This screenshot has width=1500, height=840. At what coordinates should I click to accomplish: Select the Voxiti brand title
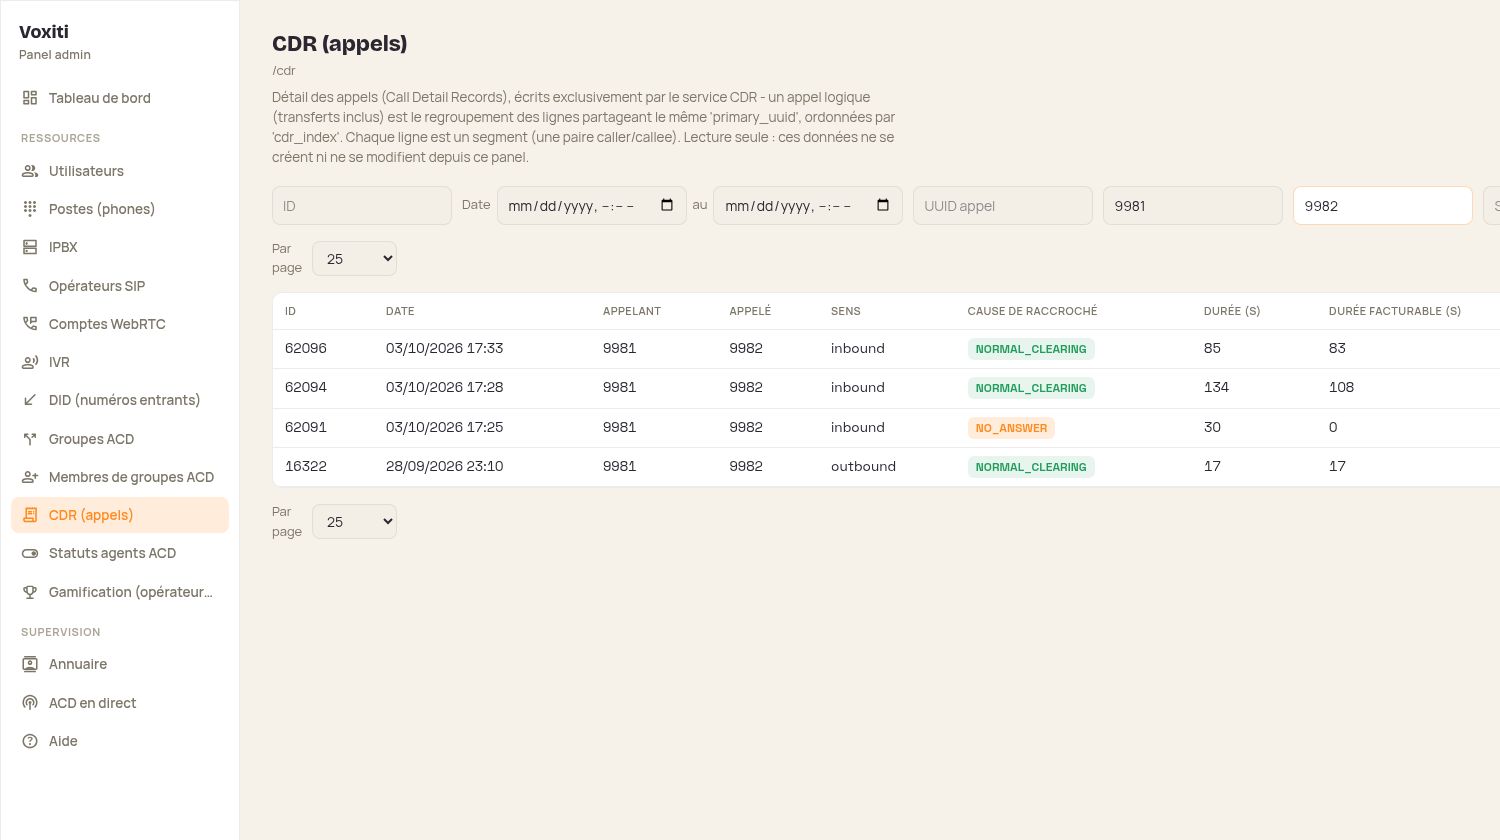[44, 32]
